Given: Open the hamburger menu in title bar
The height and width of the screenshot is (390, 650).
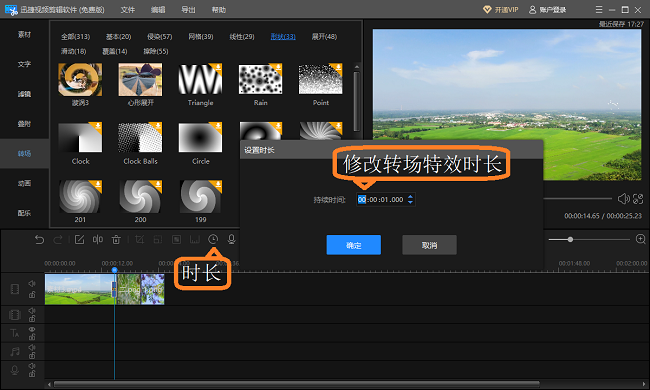Looking at the screenshot, I should pyautogui.click(x=599, y=9).
